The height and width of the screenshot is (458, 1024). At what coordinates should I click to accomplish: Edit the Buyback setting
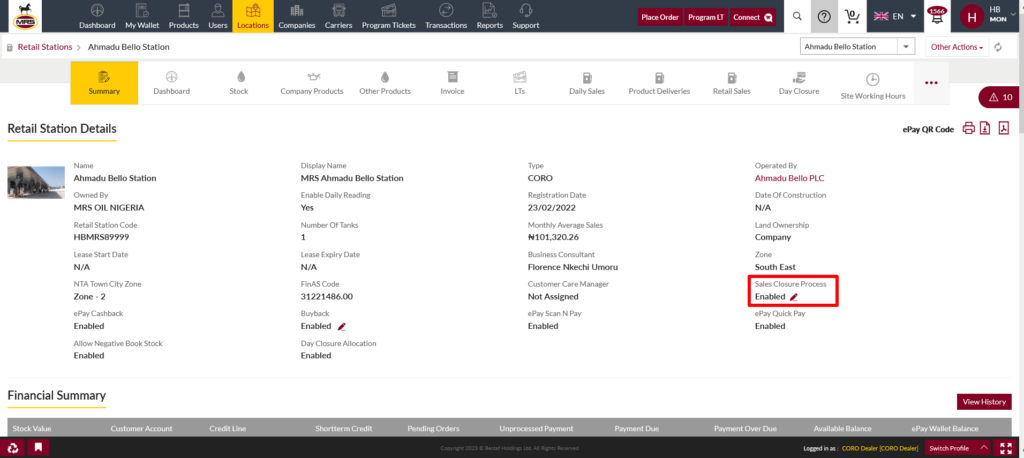click(341, 326)
